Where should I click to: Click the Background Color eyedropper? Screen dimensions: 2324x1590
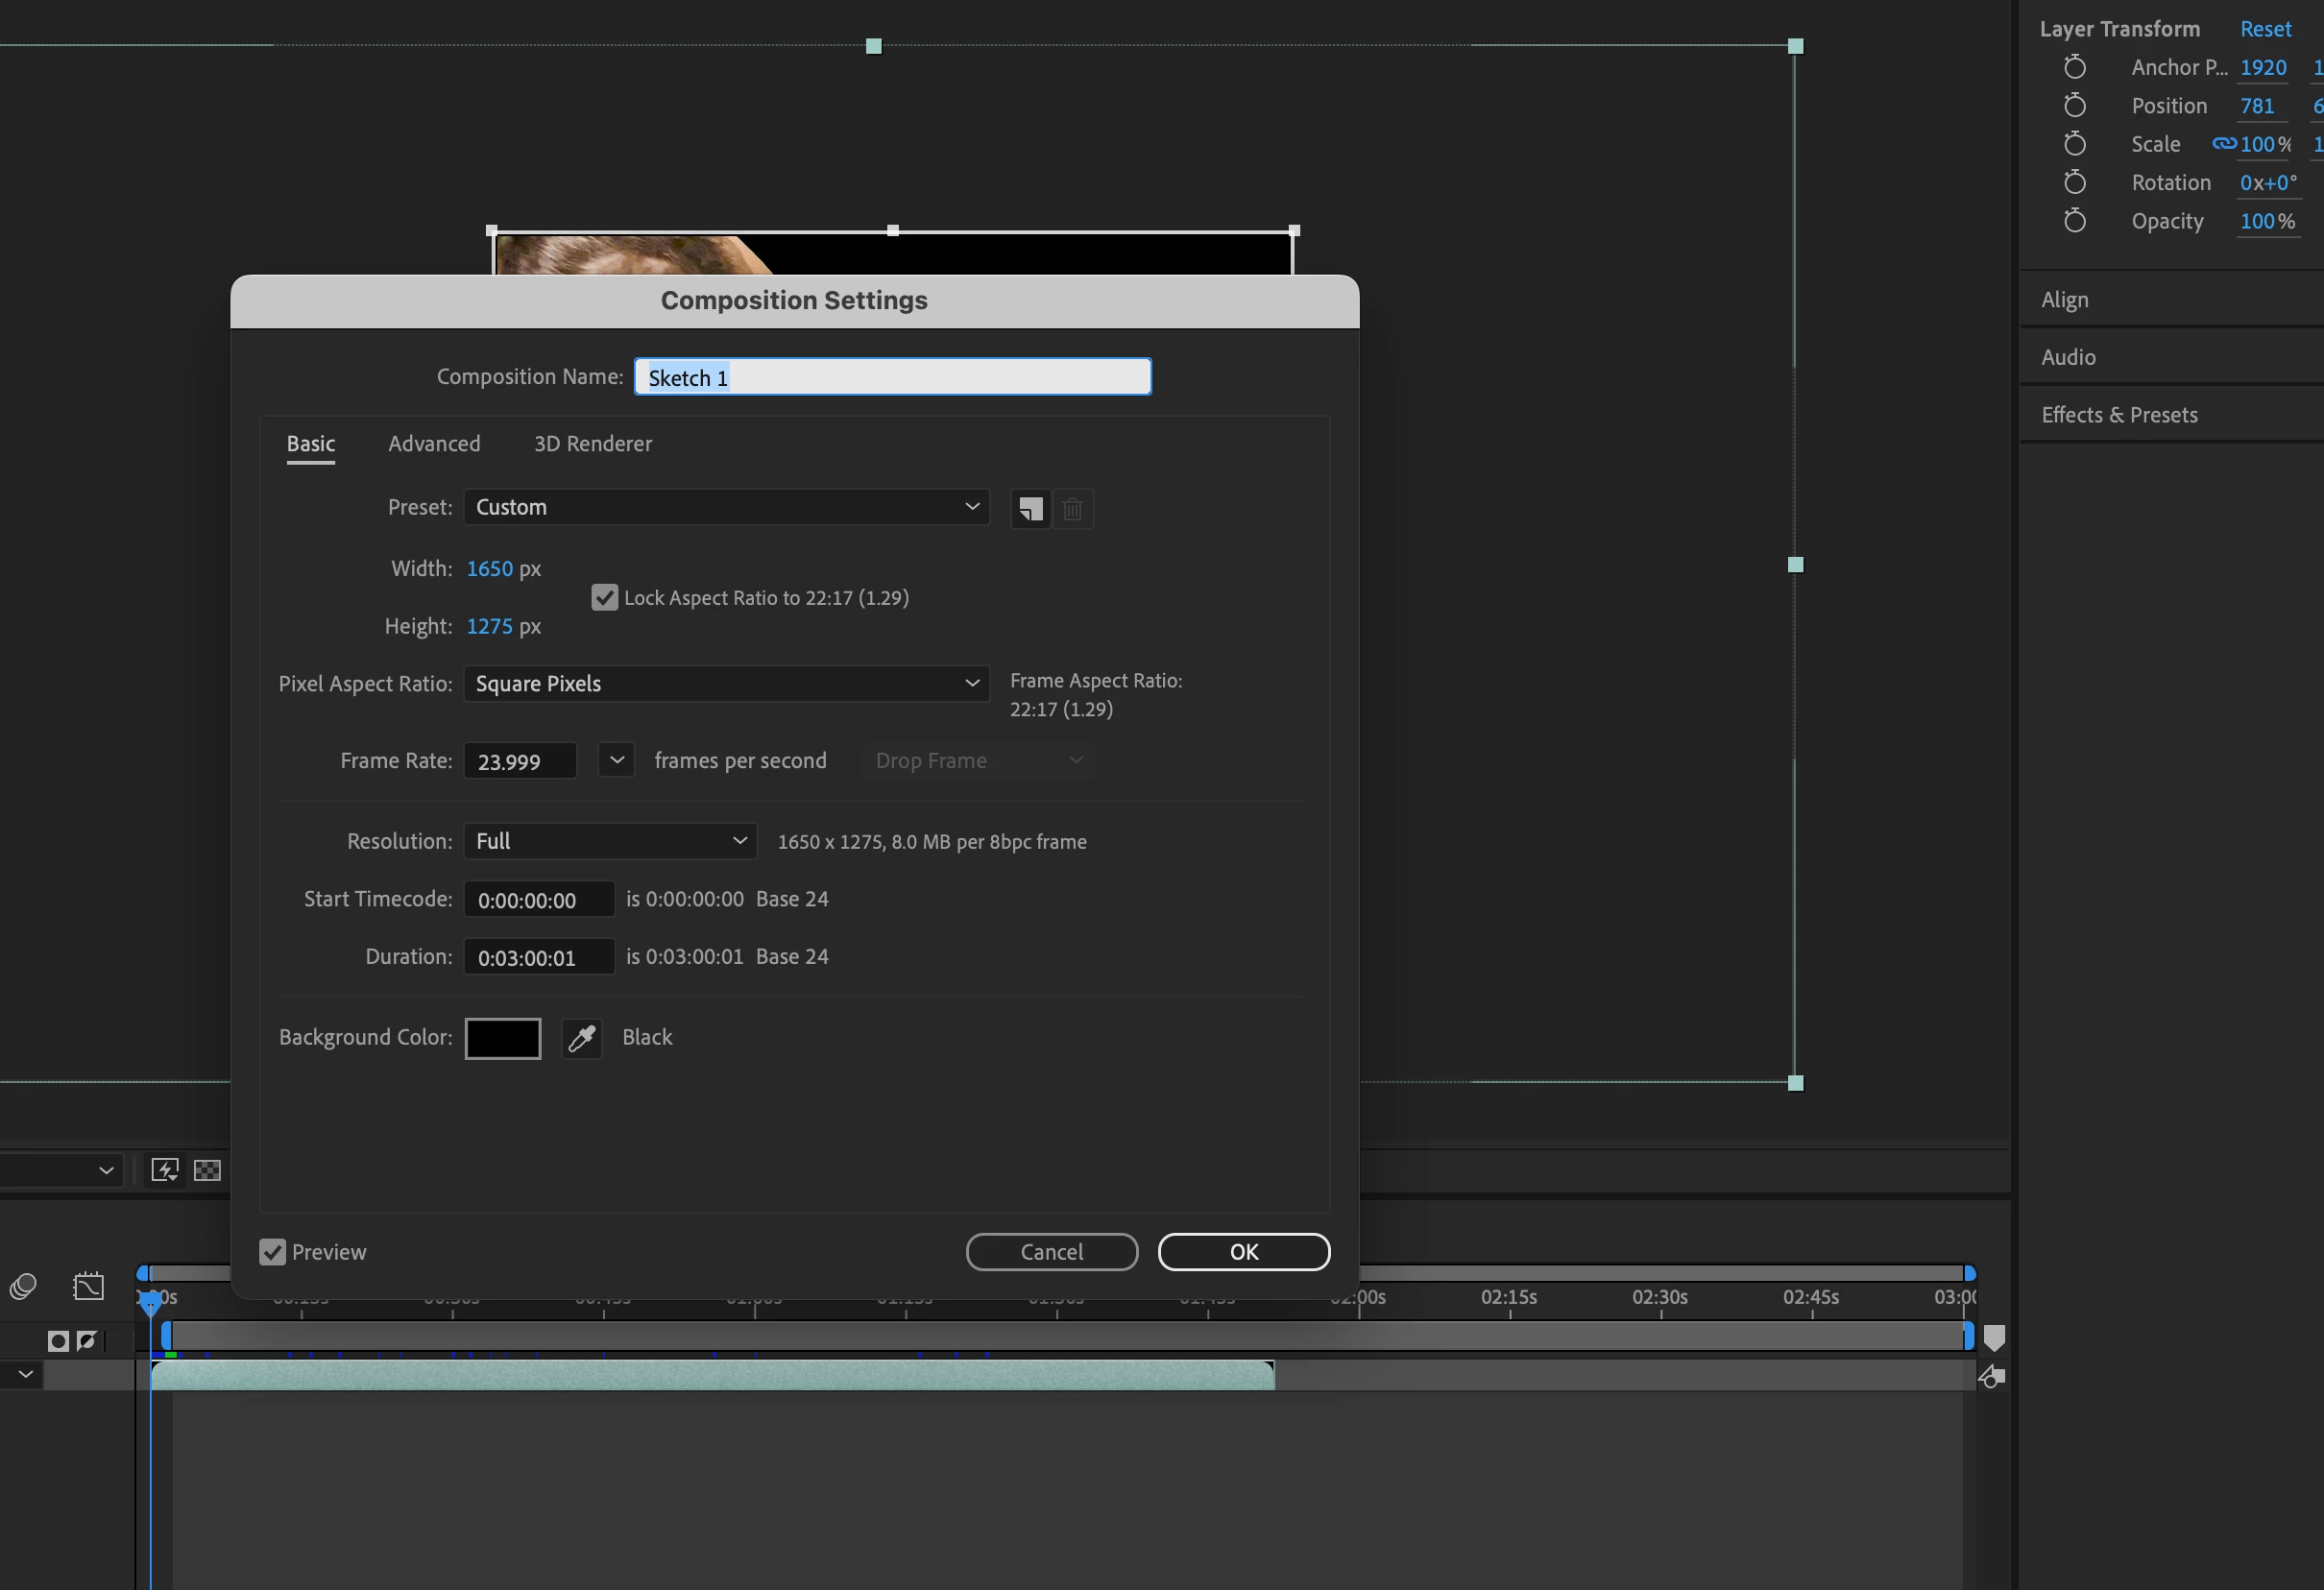tap(581, 1038)
